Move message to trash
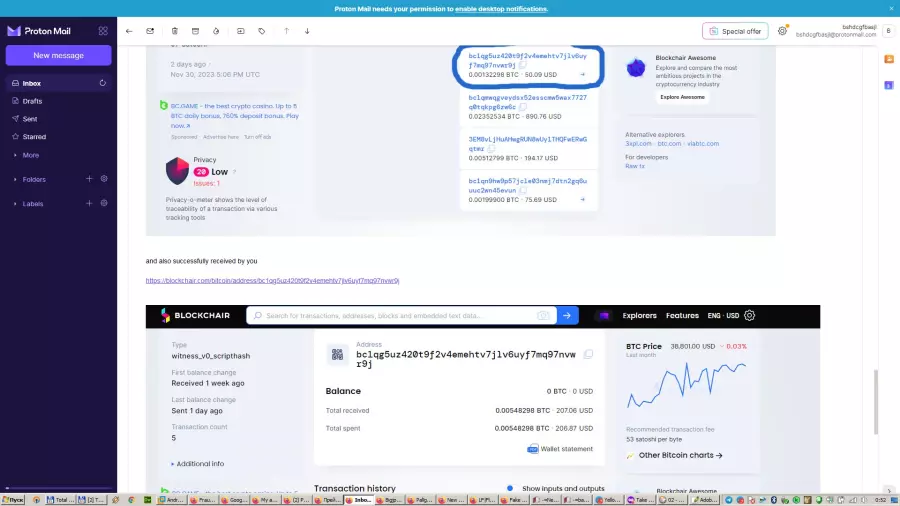Screen dimensions: 900x506 (x=174, y=31)
